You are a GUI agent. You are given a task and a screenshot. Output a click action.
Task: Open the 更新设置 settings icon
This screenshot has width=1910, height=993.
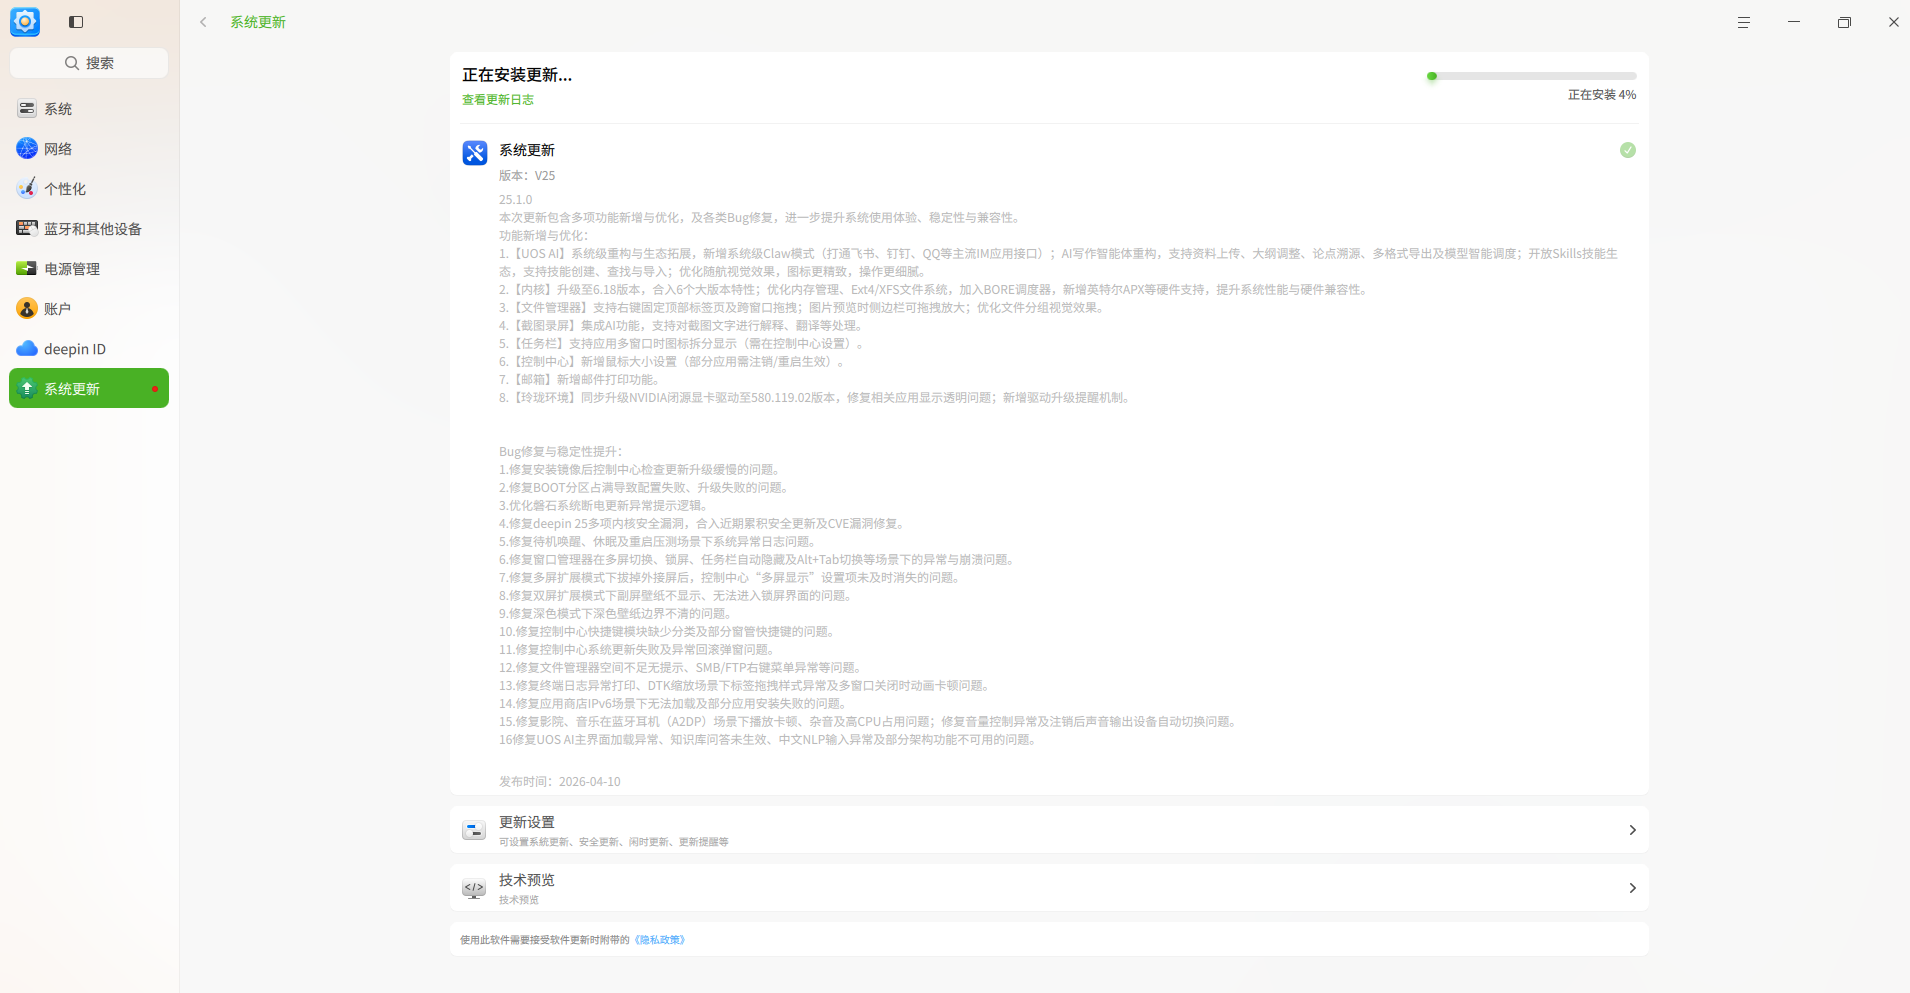tap(474, 830)
